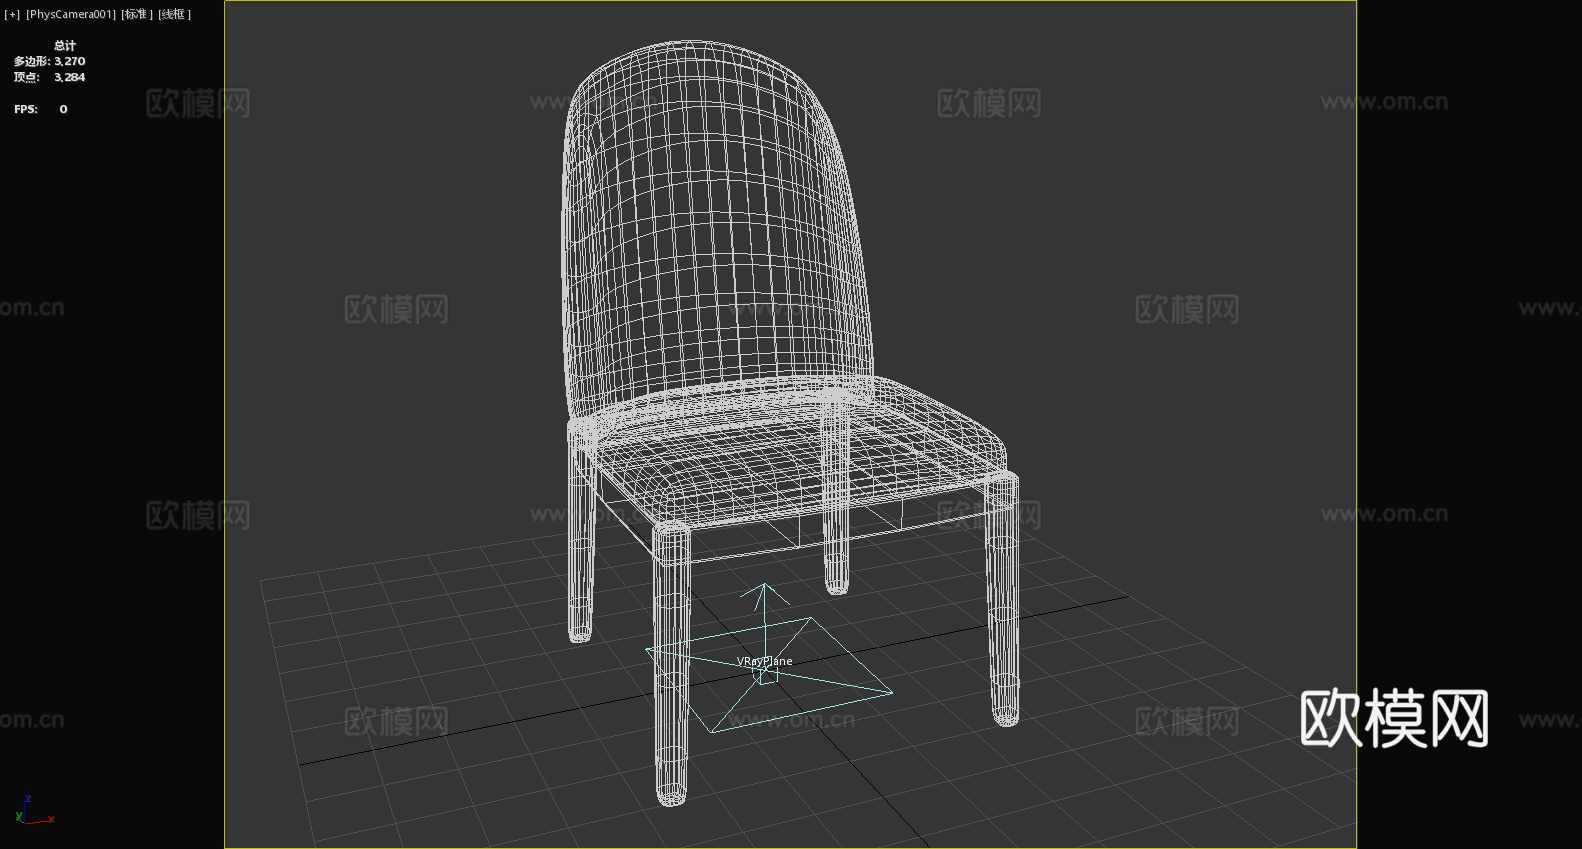This screenshot has height=849, width=1582.
Task: Click the 多边形 3,270 statistic
Action: (x=50, y=61)
